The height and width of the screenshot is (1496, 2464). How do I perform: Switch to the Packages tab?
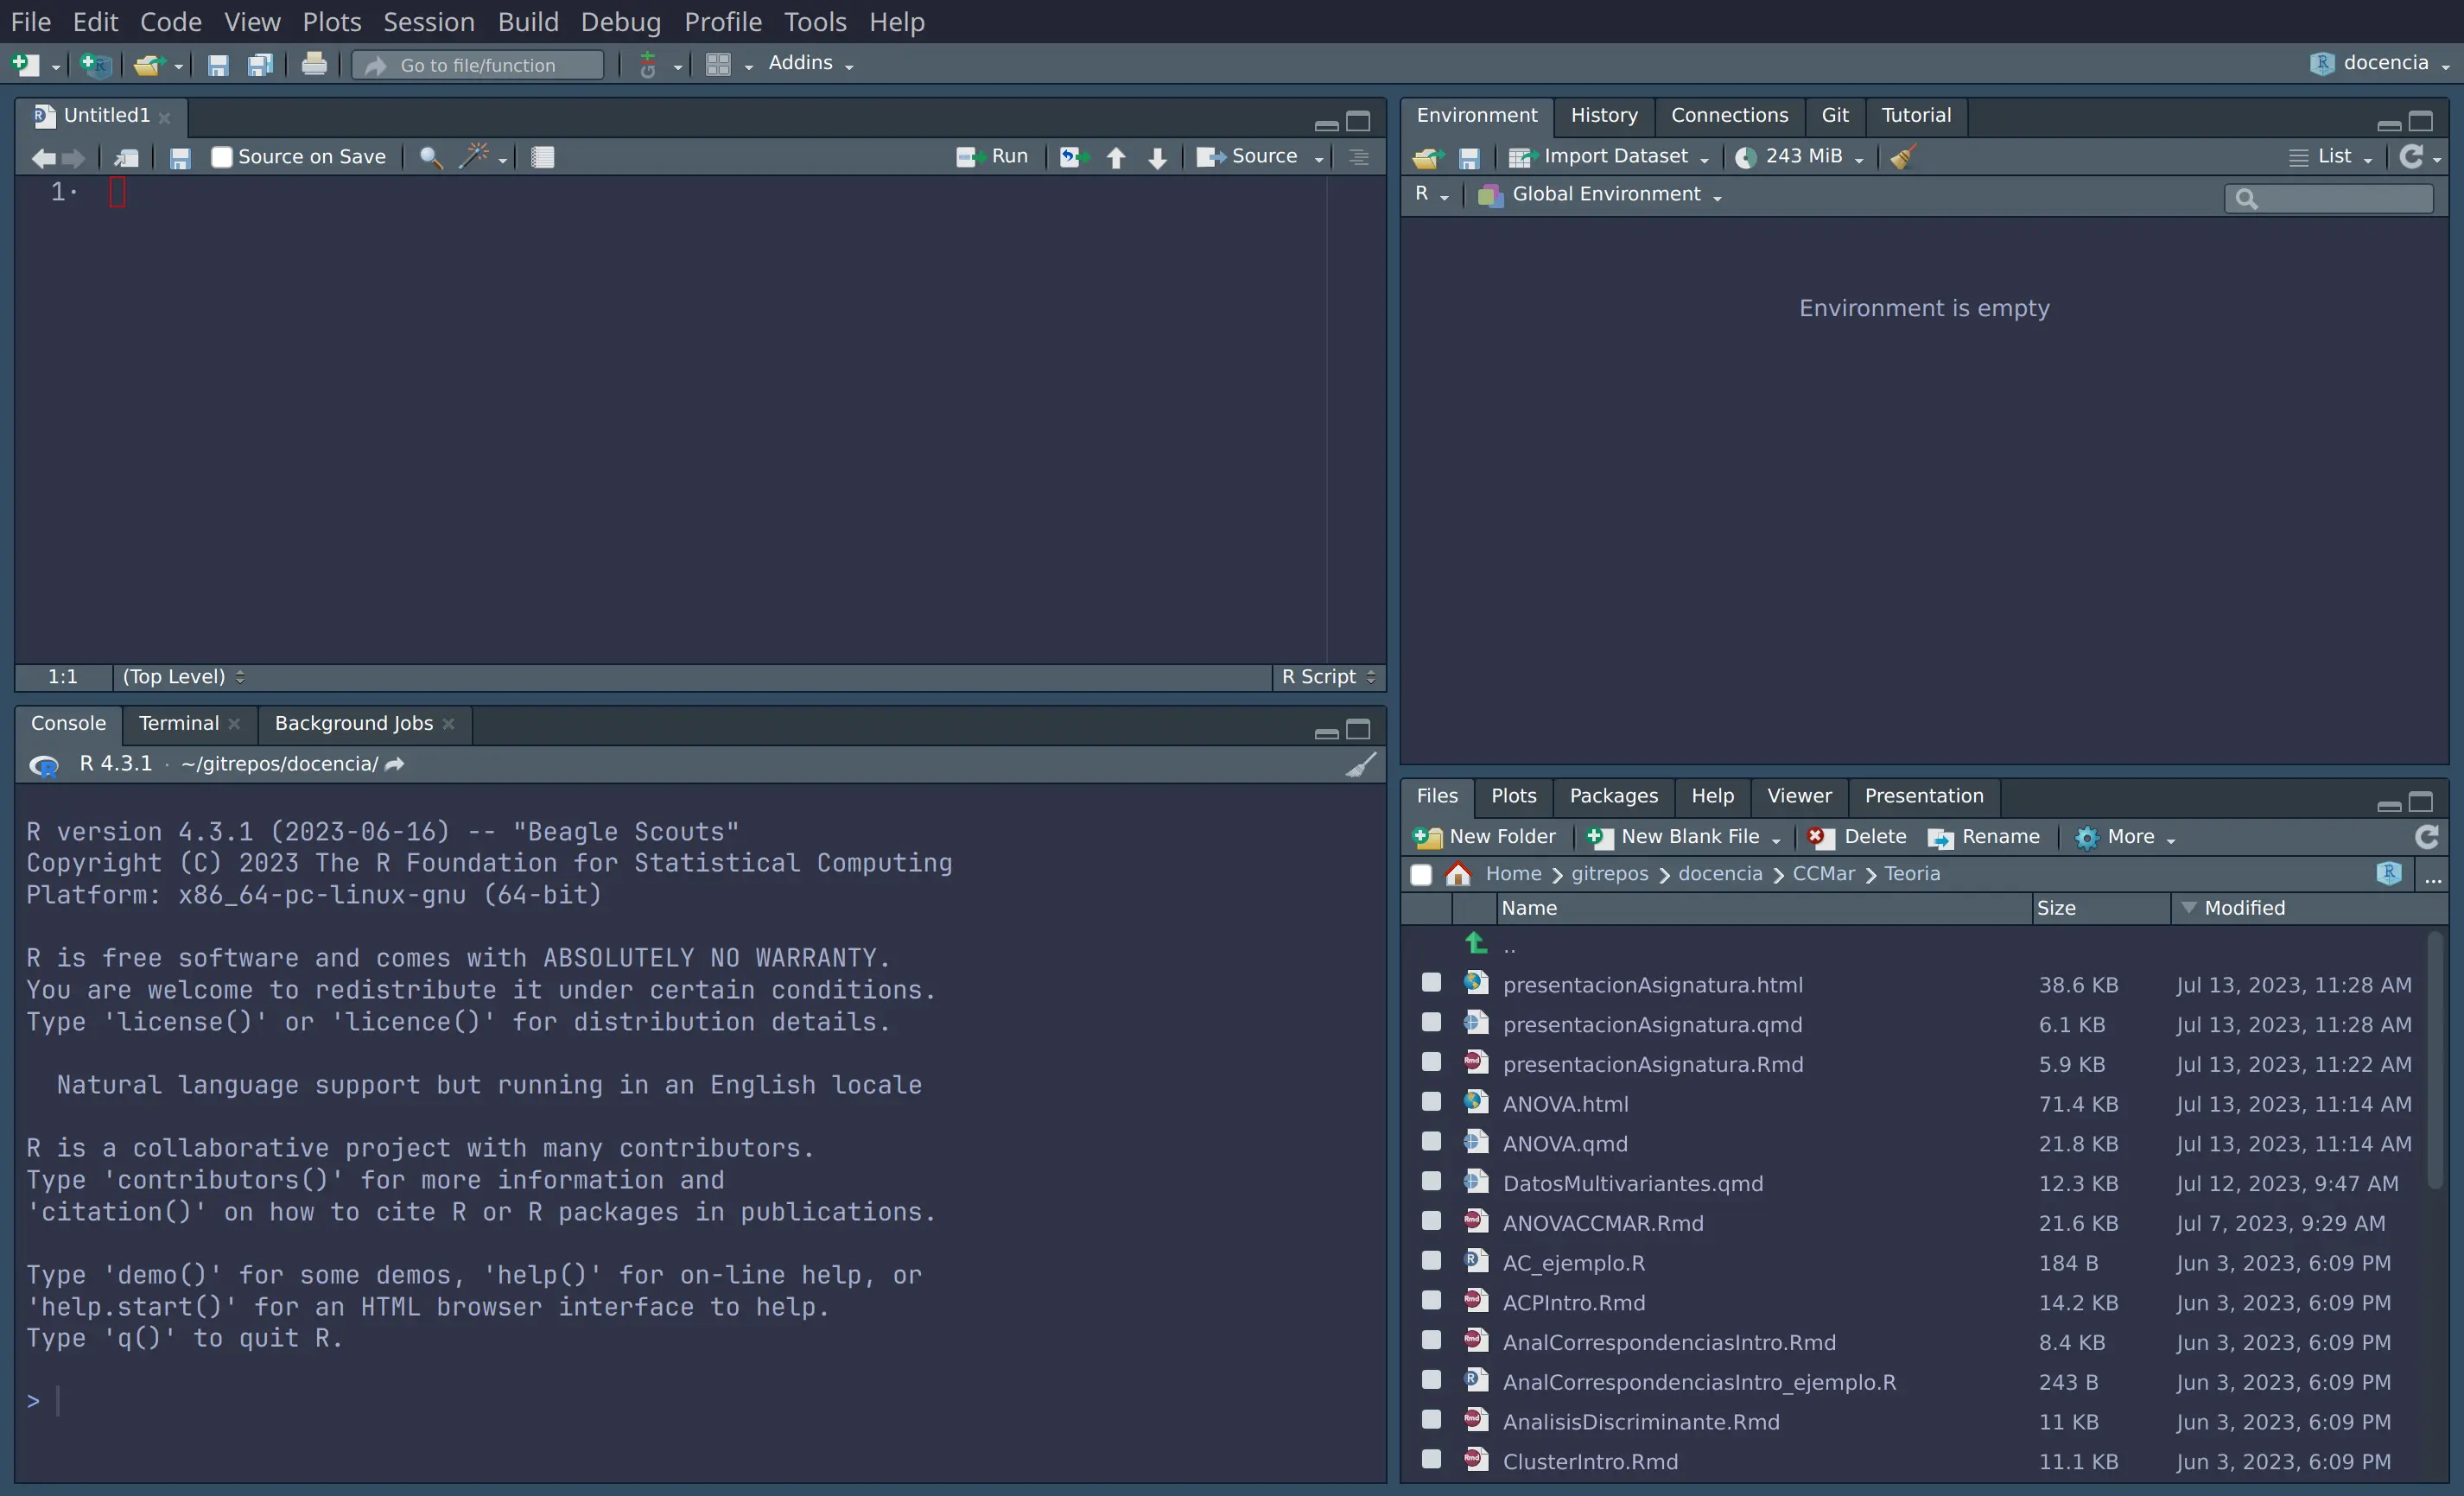pos(1612,796)
